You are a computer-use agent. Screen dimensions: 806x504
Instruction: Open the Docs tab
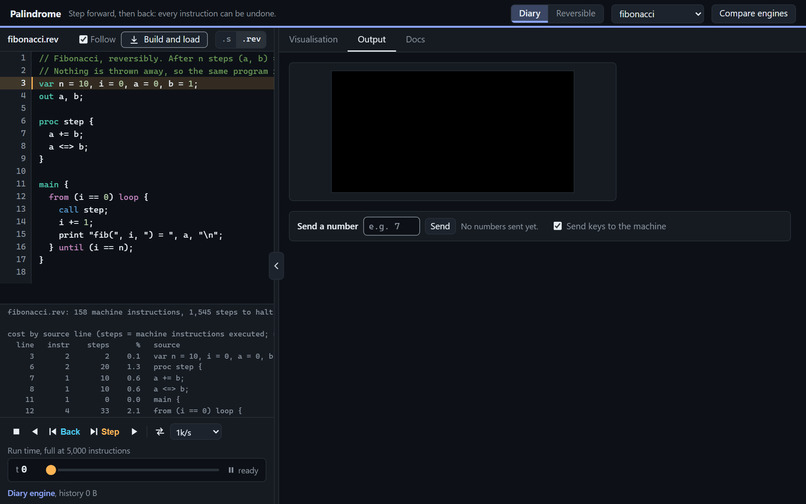pyautogui.click(x=415, y=39)
